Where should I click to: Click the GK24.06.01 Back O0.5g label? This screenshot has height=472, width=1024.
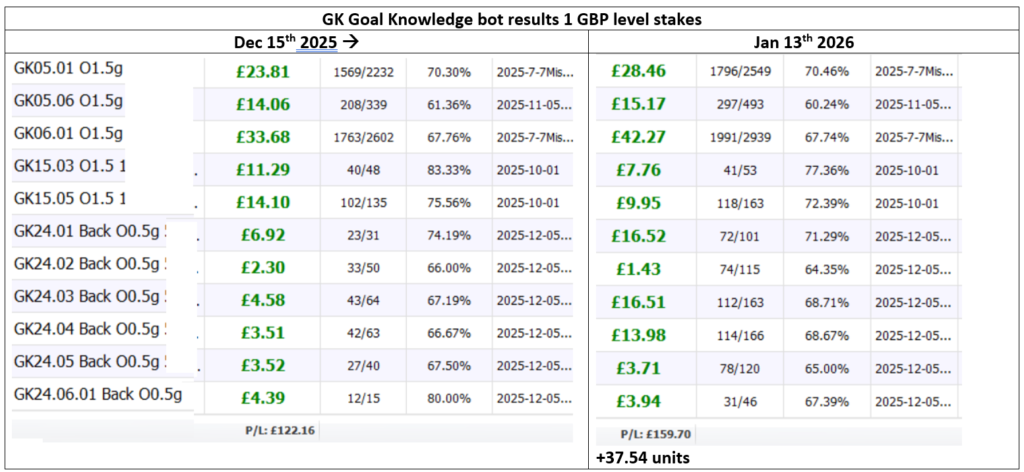click(x=98, y=394)
